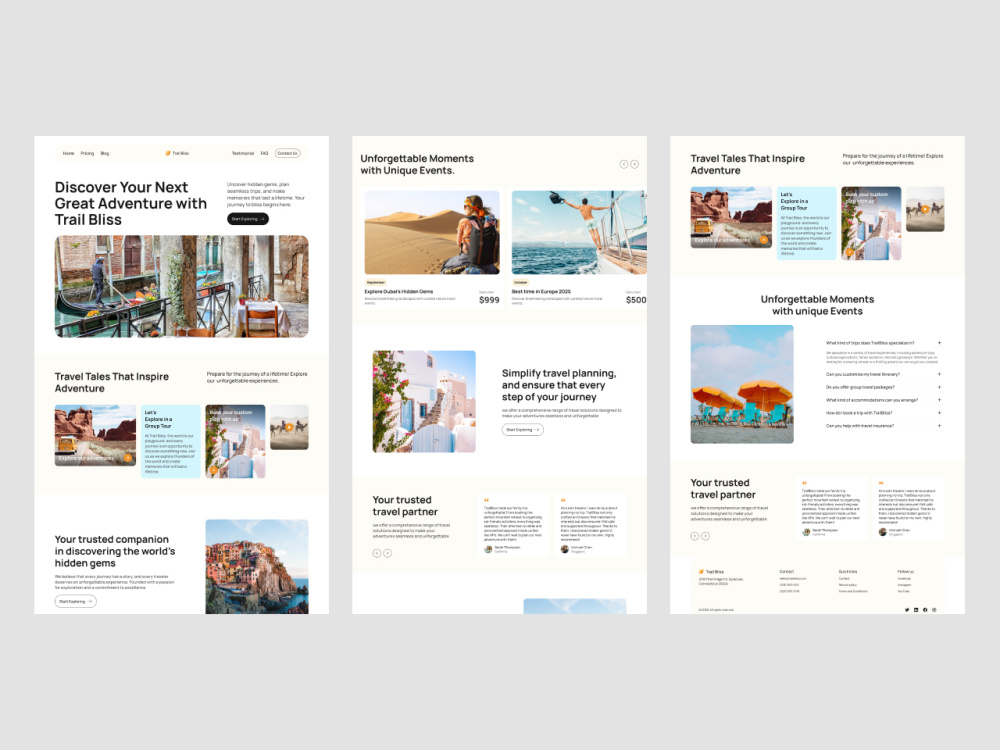The image size is (1000, 750).
Task: Open the sailboat Europe event image
Action: [x=579, y=232]
